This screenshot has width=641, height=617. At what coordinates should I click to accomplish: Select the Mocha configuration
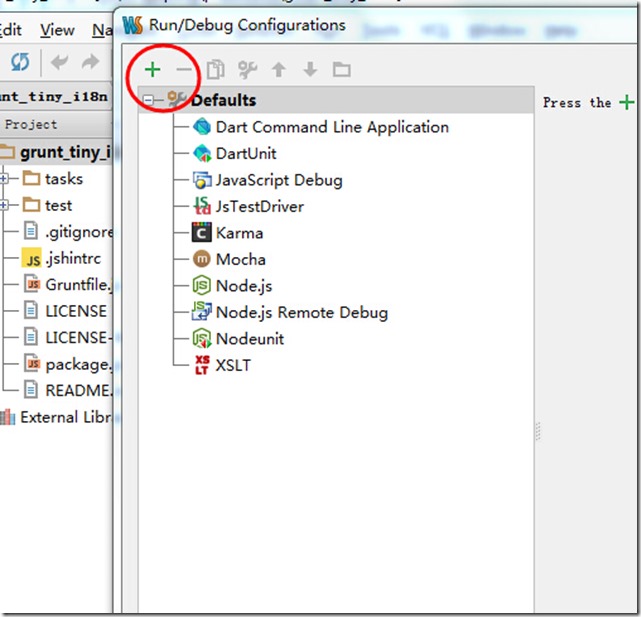tap(240, 260)
